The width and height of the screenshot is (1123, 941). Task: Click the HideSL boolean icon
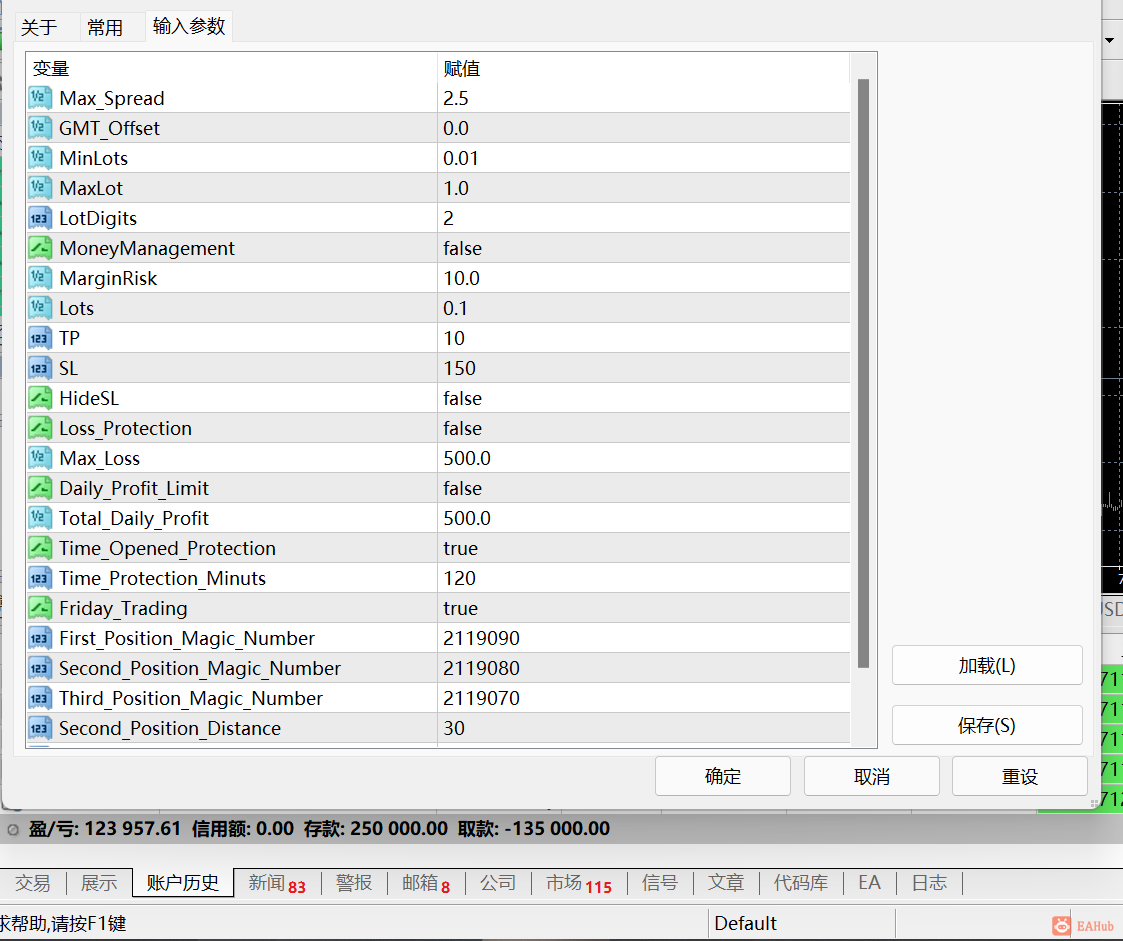coord(40,397)
